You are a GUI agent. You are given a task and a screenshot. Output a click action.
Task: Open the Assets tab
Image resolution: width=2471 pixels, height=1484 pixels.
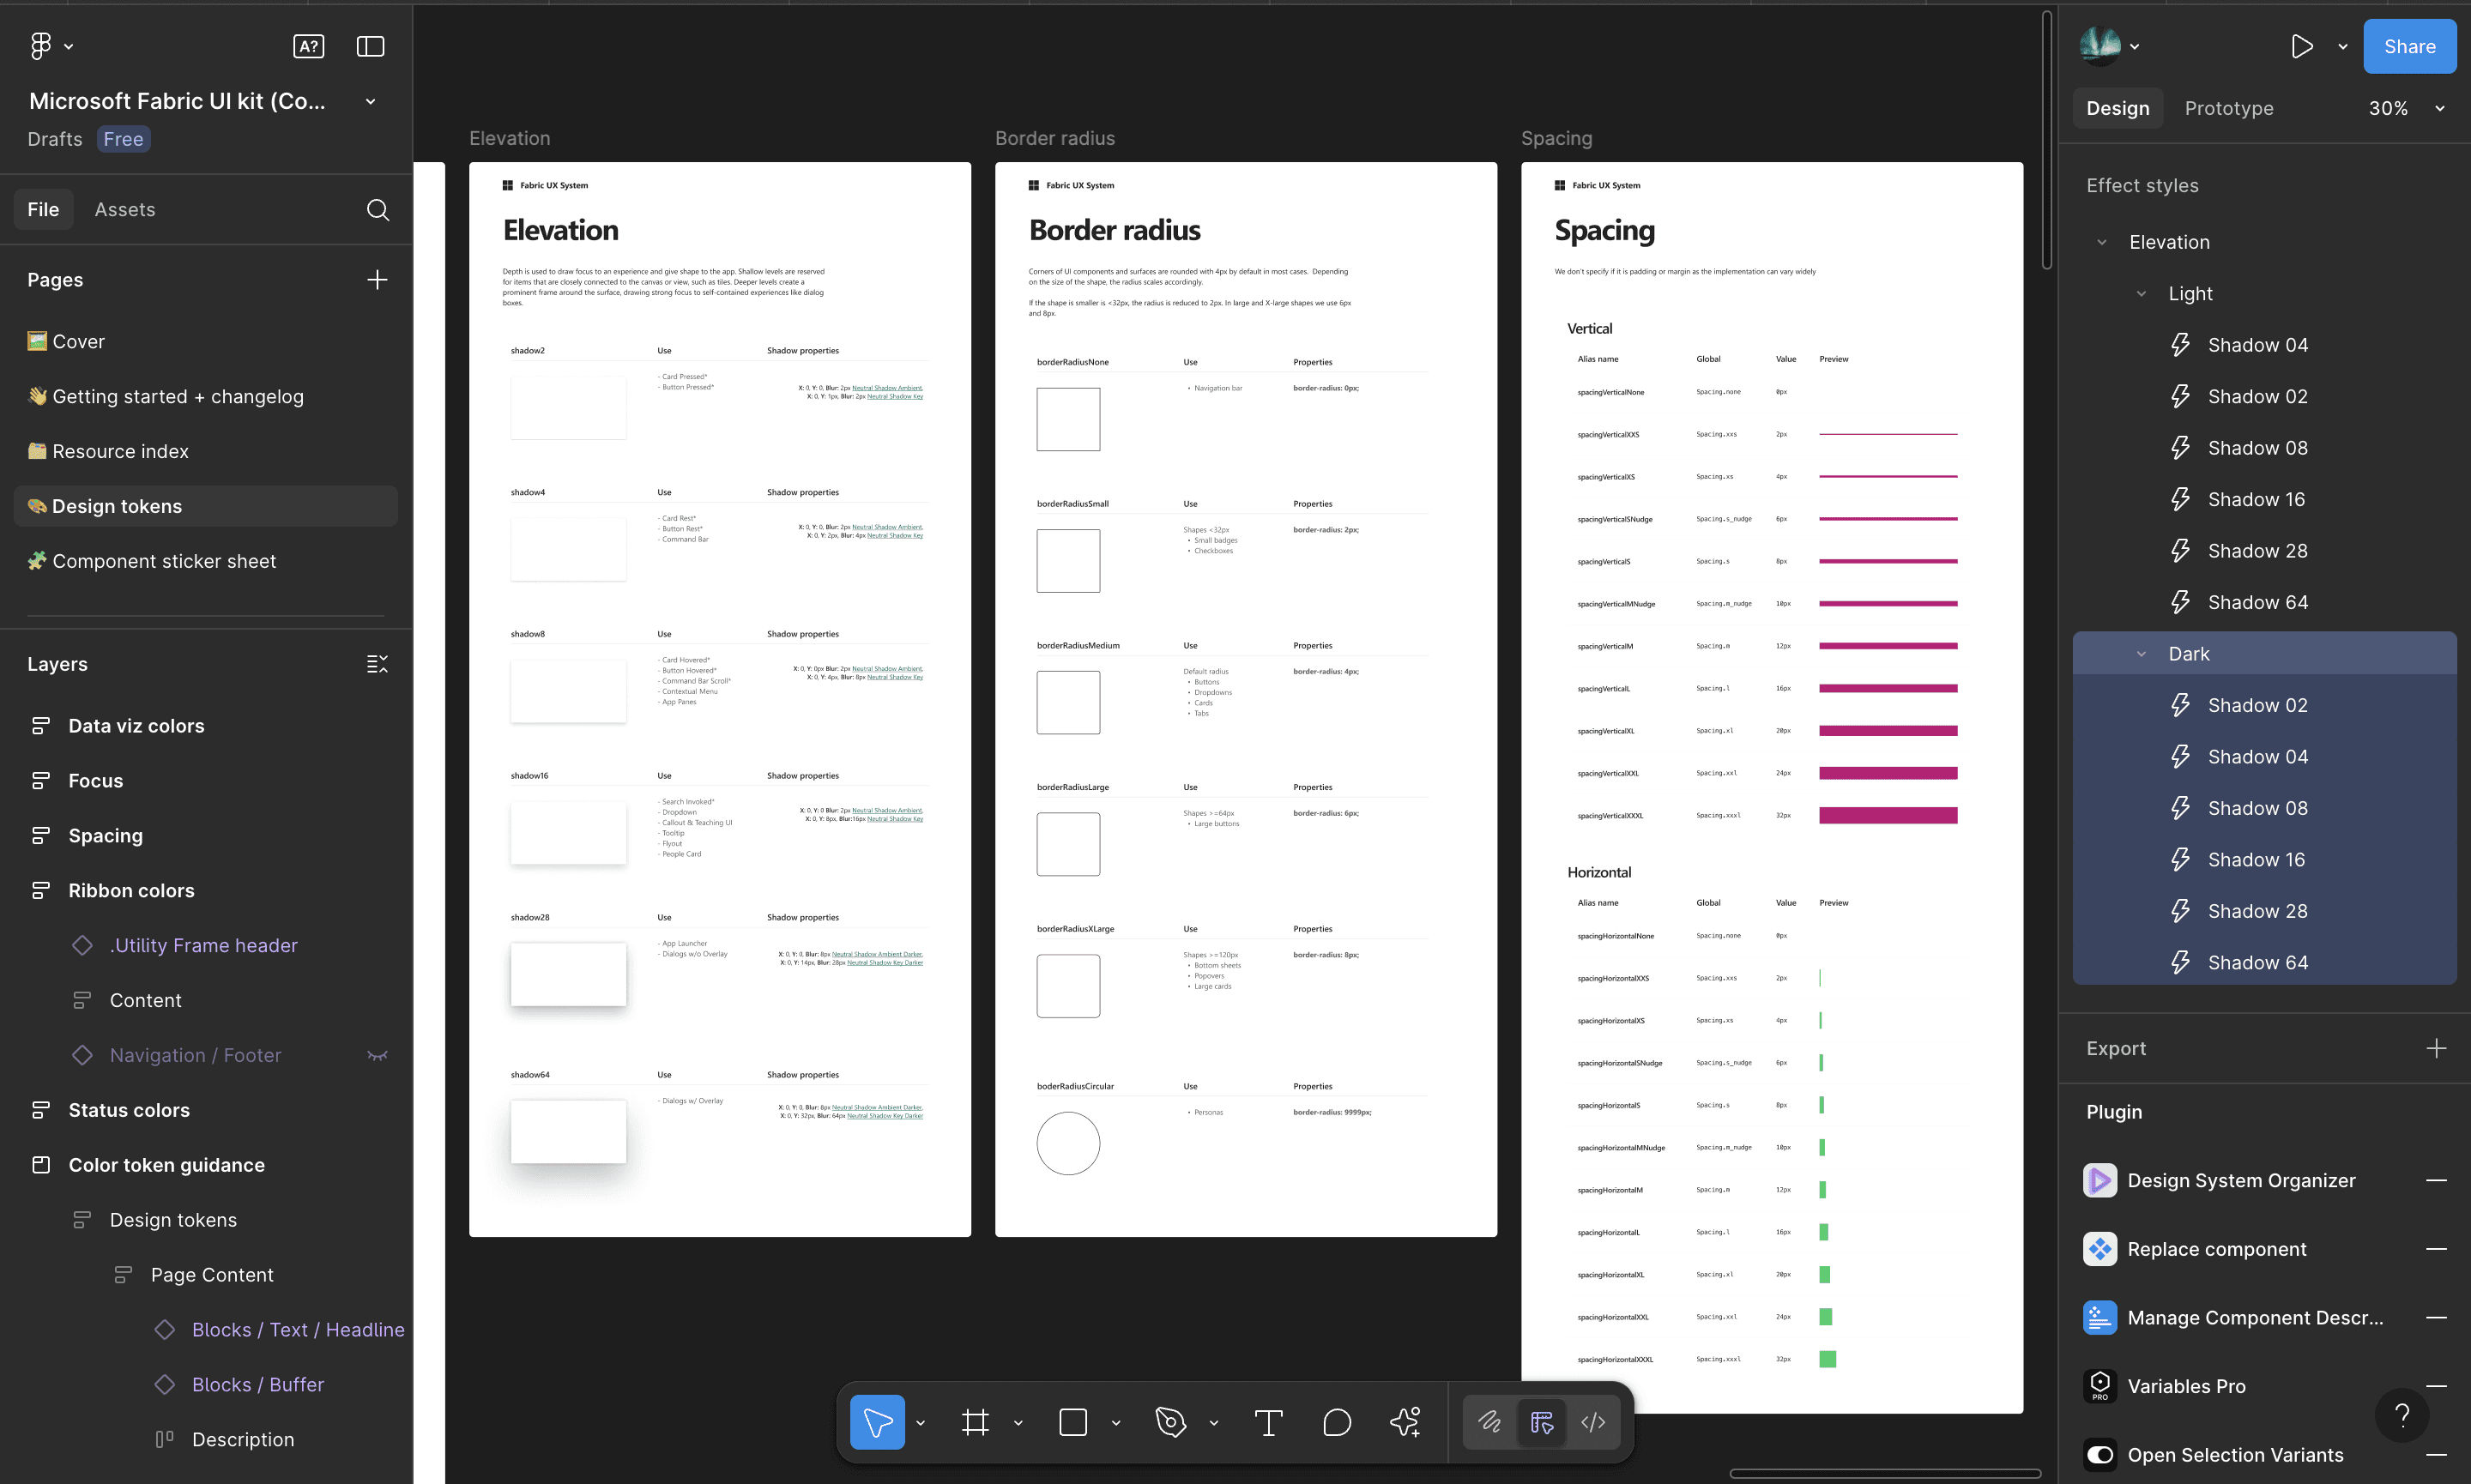coord(125,210)
